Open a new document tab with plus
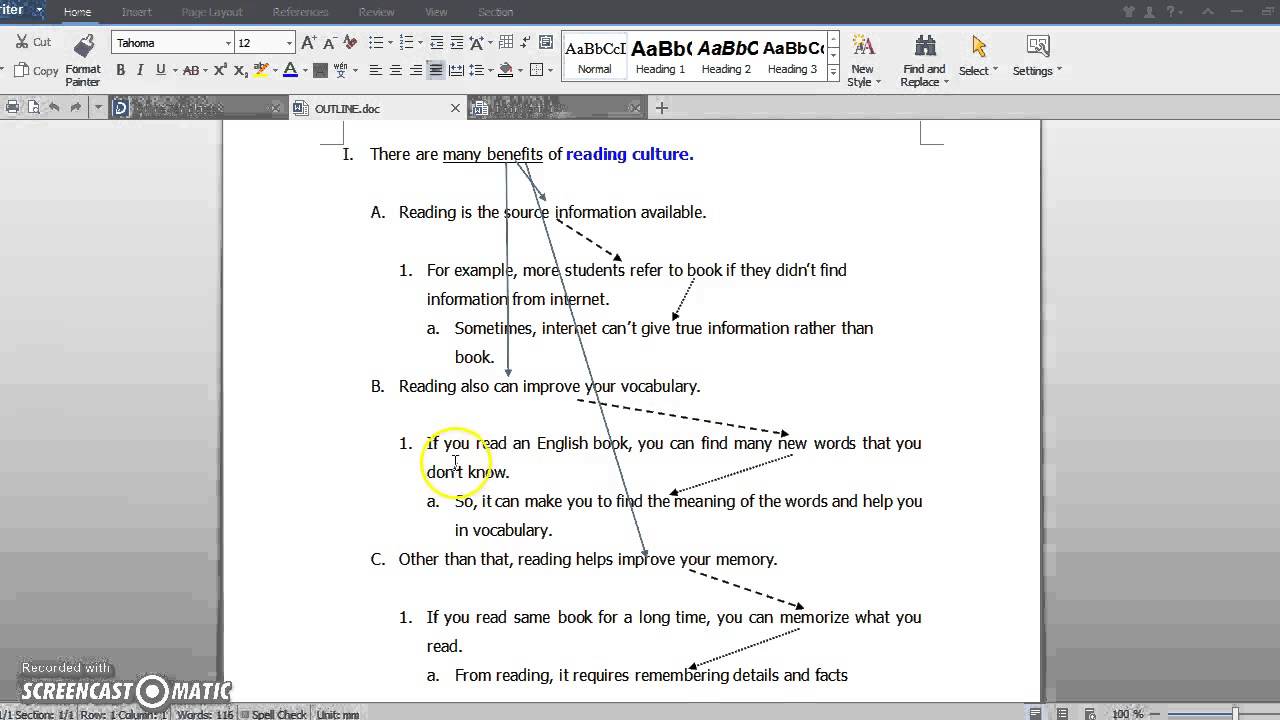 click(x=661, y=107)
